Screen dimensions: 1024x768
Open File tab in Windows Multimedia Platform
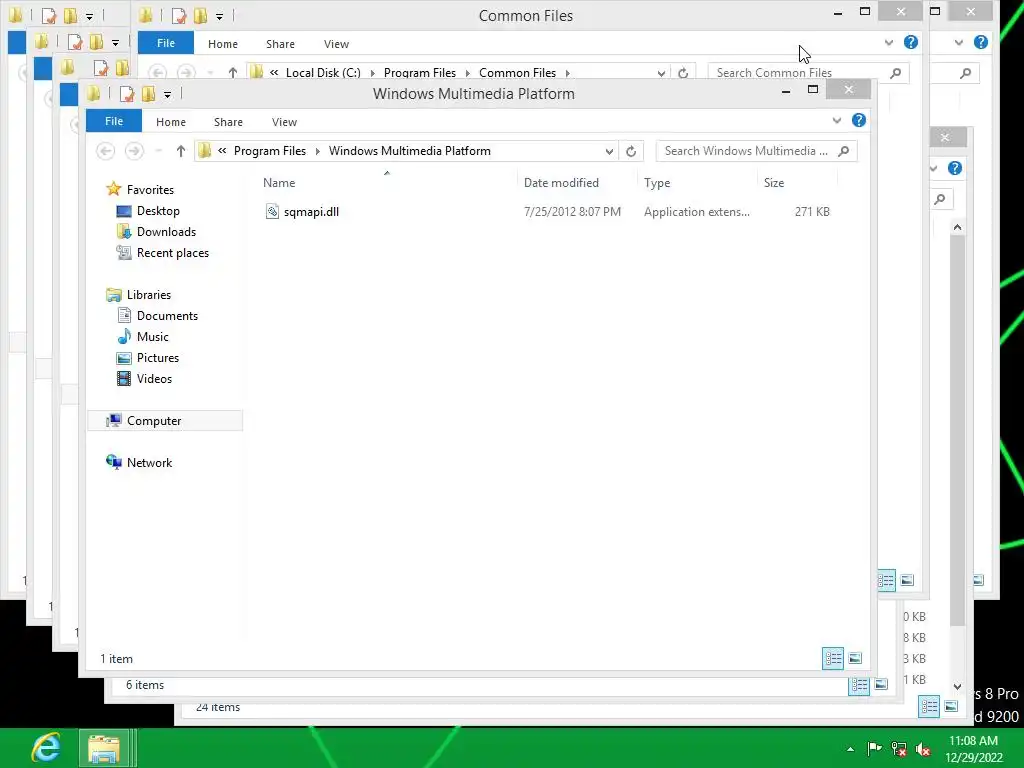pos(114,121)
